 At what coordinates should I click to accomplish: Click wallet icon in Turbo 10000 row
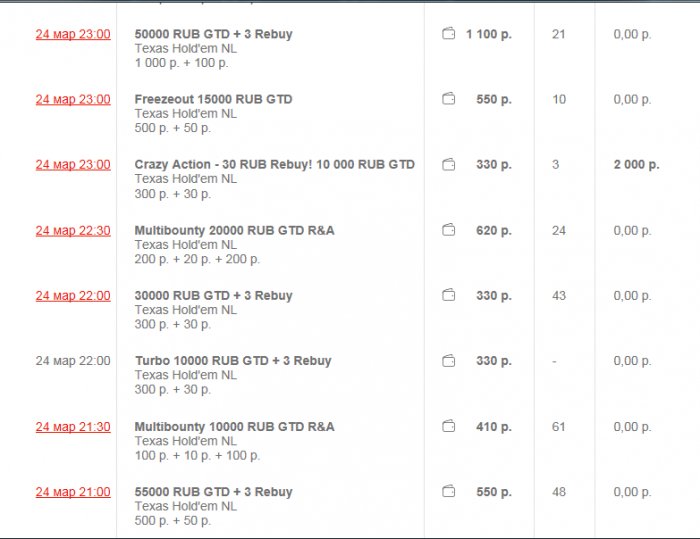coord(449,361)
